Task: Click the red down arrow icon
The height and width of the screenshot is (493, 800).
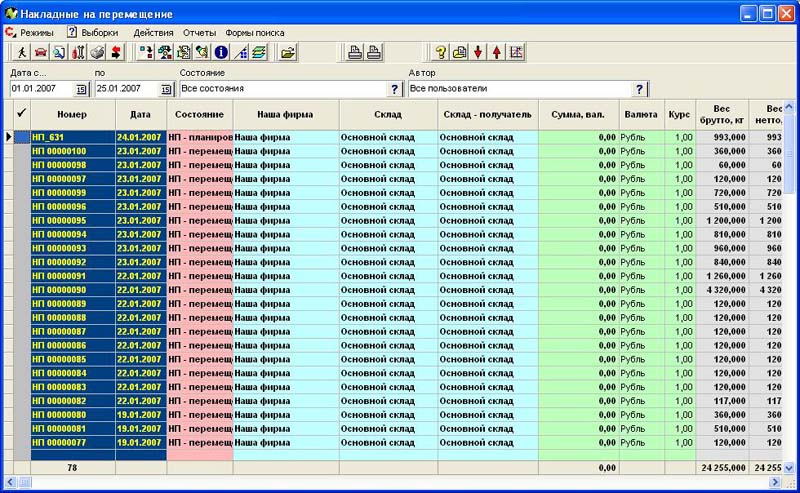Action: (x=478, y=53)
